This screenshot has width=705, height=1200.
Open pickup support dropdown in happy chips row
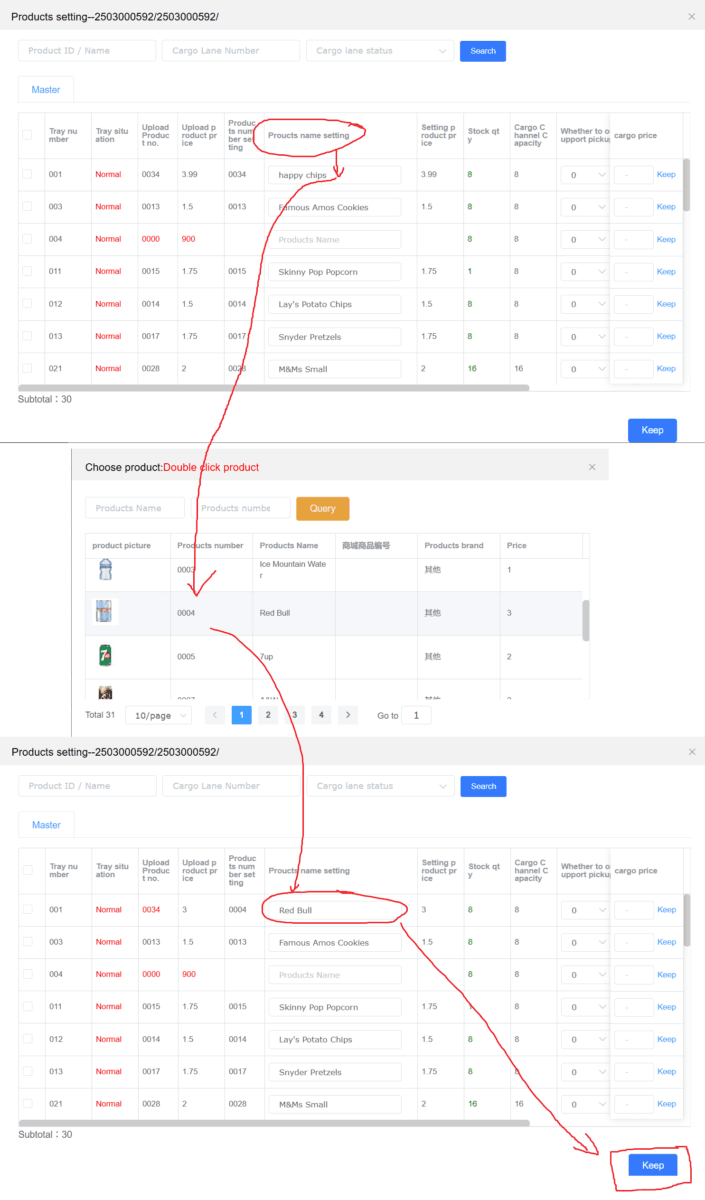[x=585, y=175]
